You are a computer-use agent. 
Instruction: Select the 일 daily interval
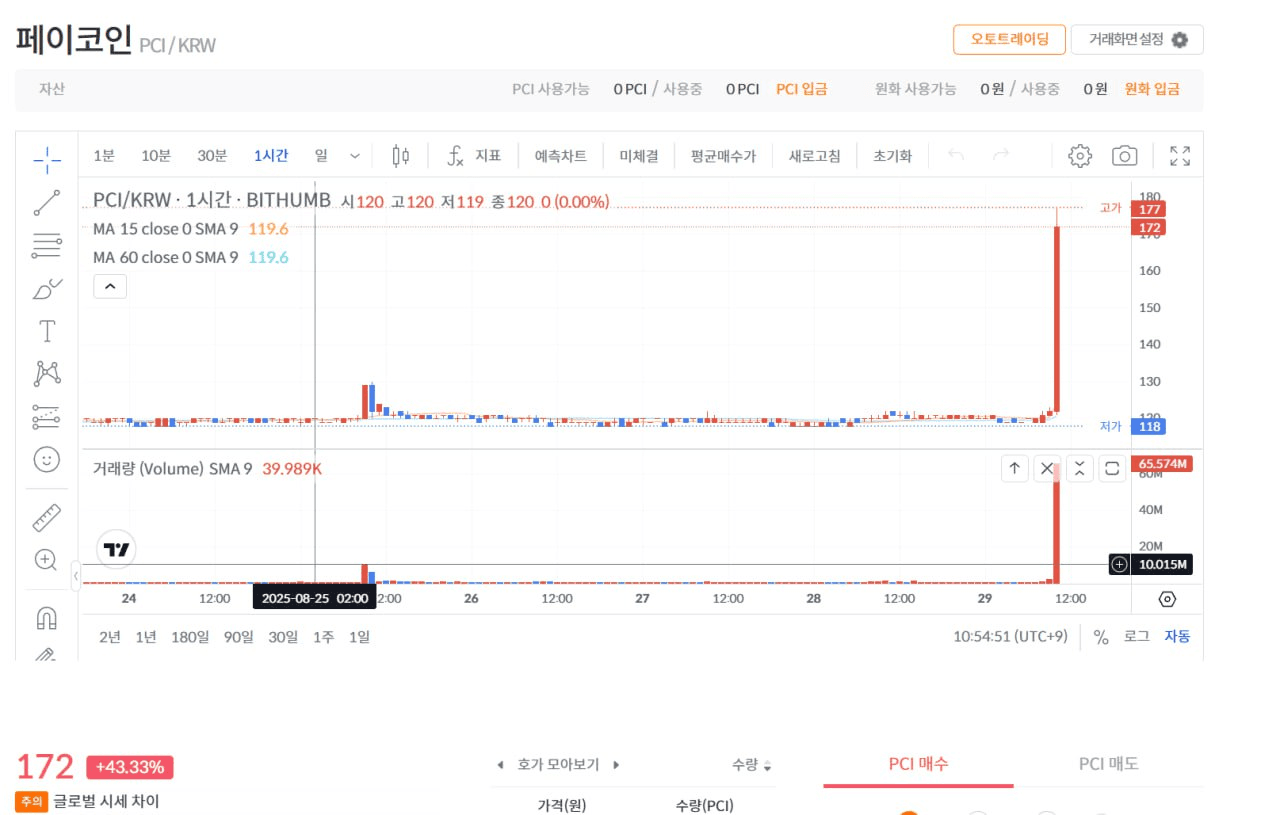pos(321,156)
